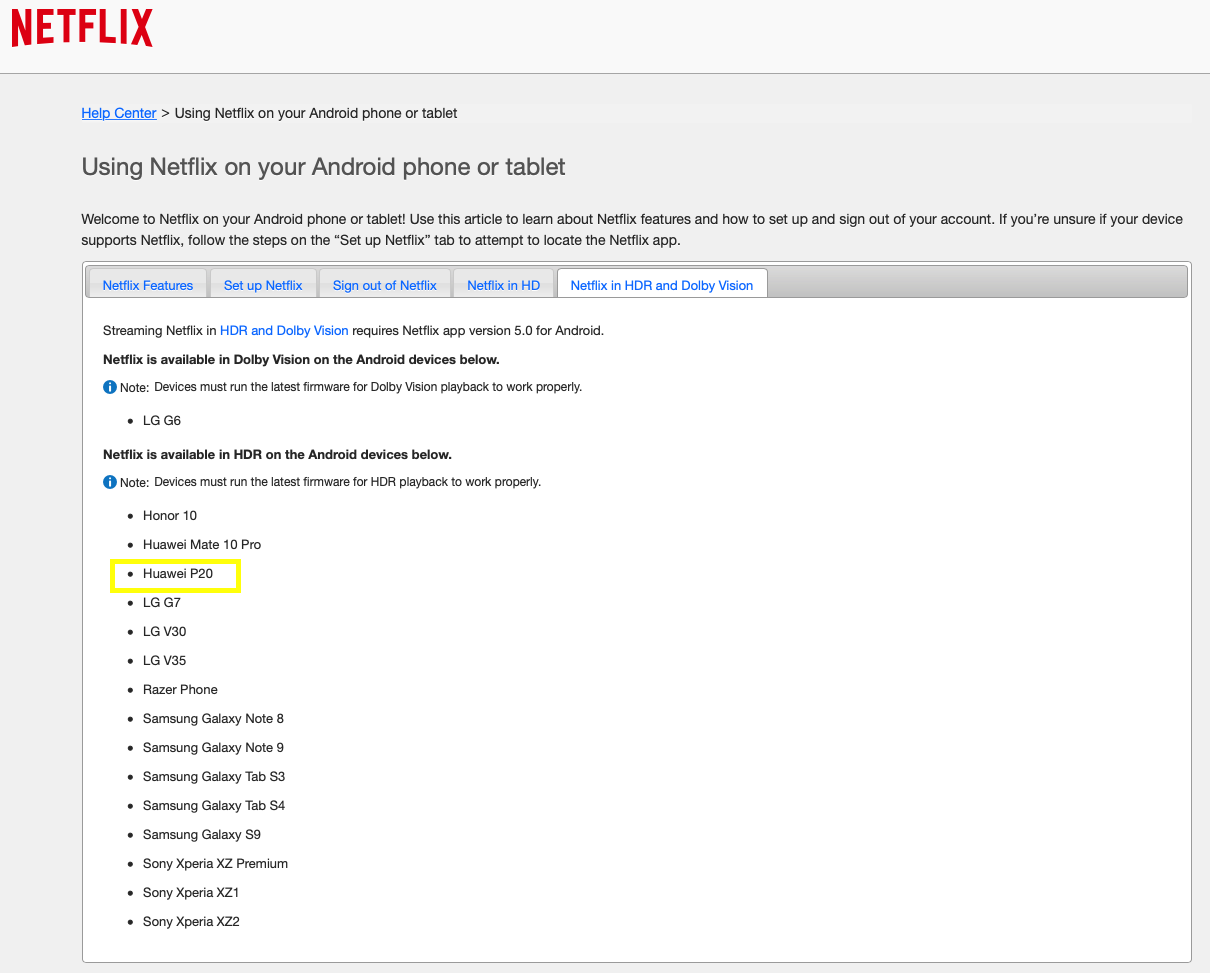Viewport: 1210px width, 973px height.
Task: Click the Sony Xperia XZ2 entry
Action: pos(191,922)
